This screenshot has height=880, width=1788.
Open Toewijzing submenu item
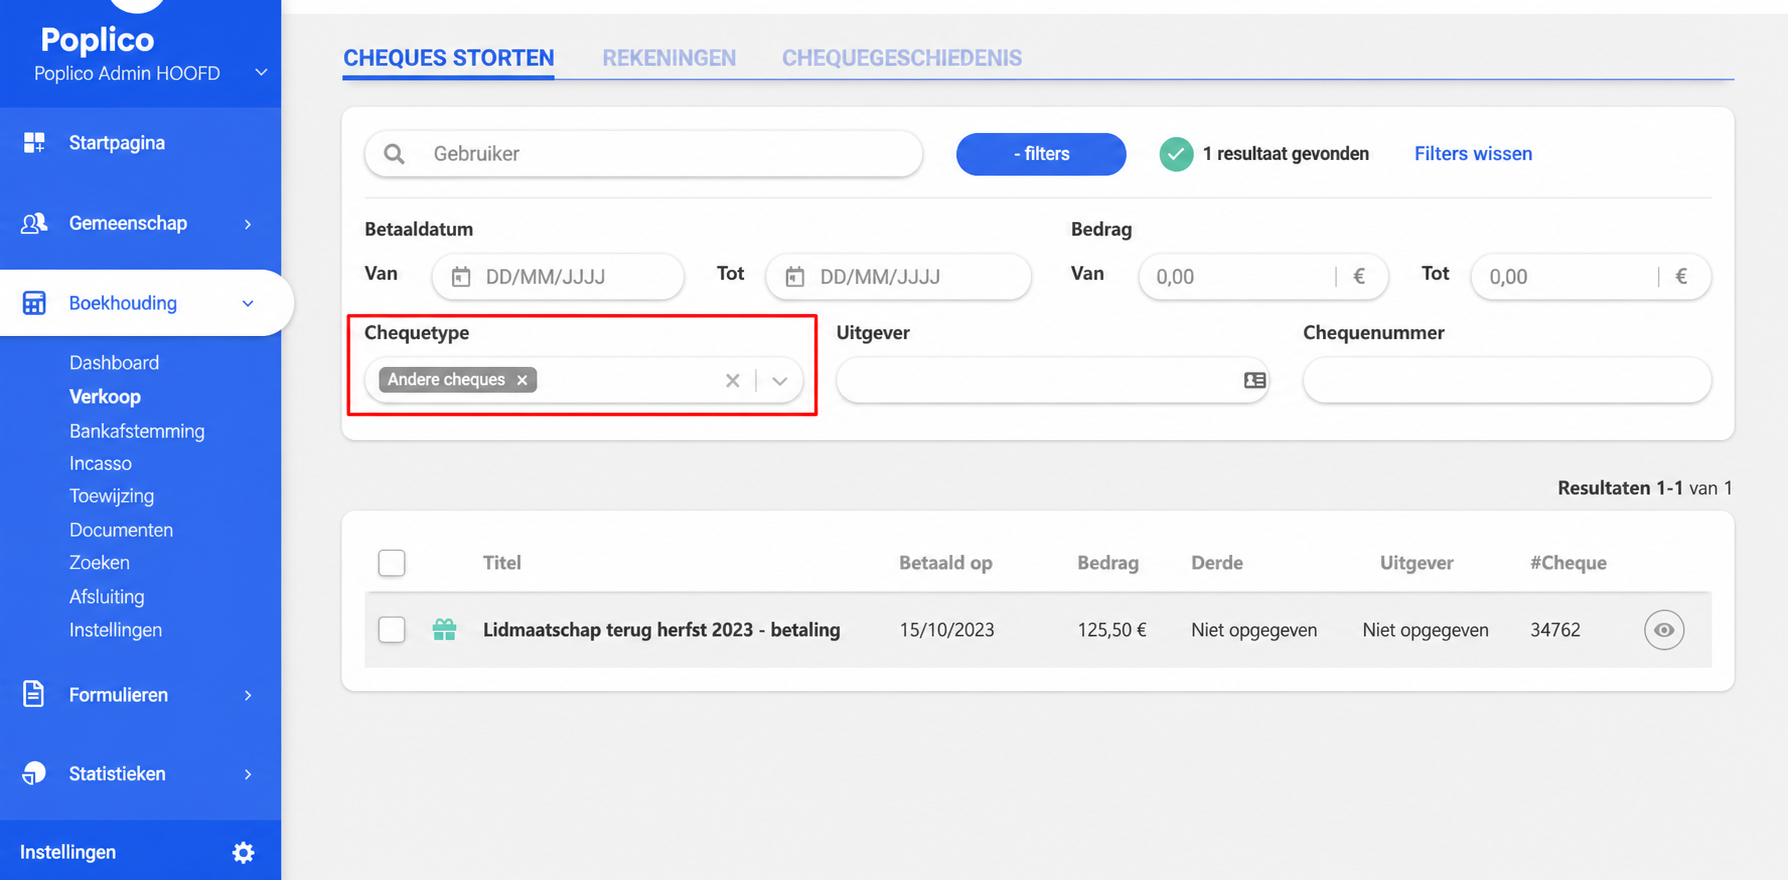(111, 496)
